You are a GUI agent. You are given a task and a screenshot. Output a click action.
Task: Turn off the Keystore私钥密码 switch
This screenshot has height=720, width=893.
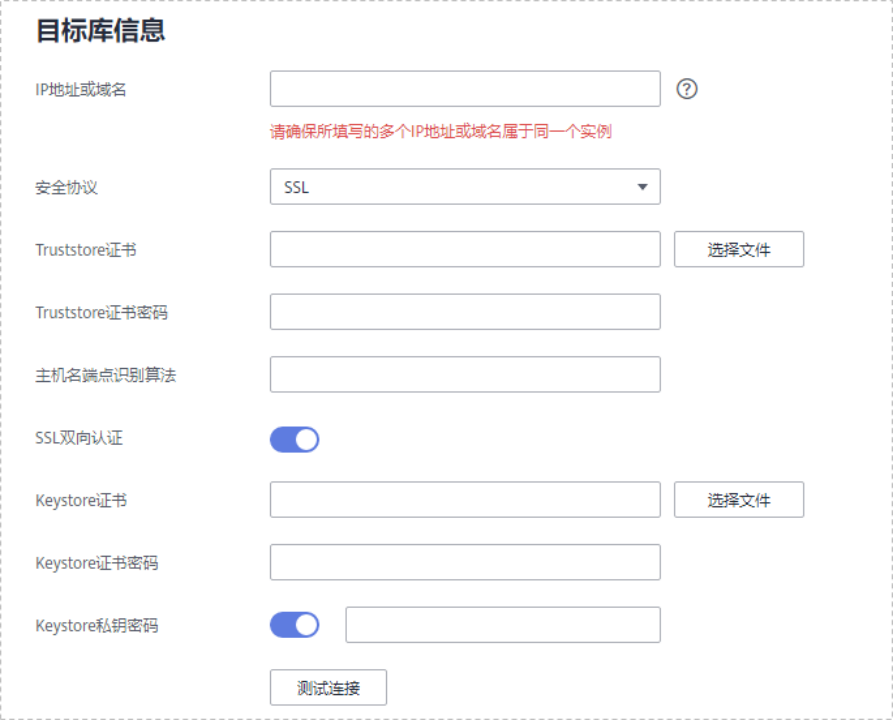[295, 625]
